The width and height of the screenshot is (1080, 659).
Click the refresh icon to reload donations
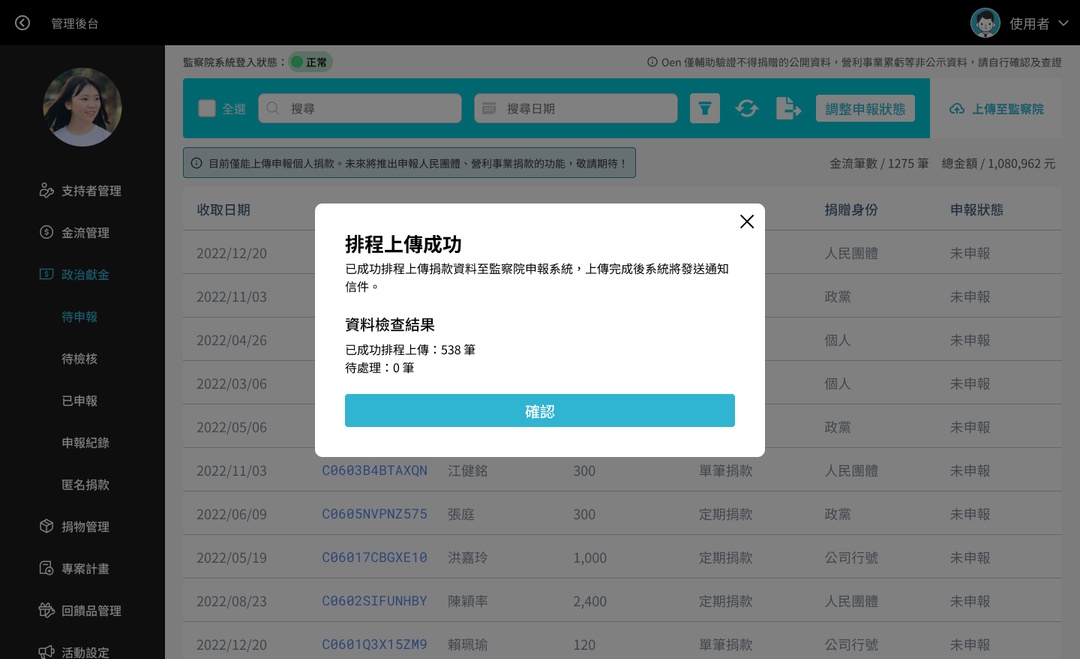[x=747, y=108]
